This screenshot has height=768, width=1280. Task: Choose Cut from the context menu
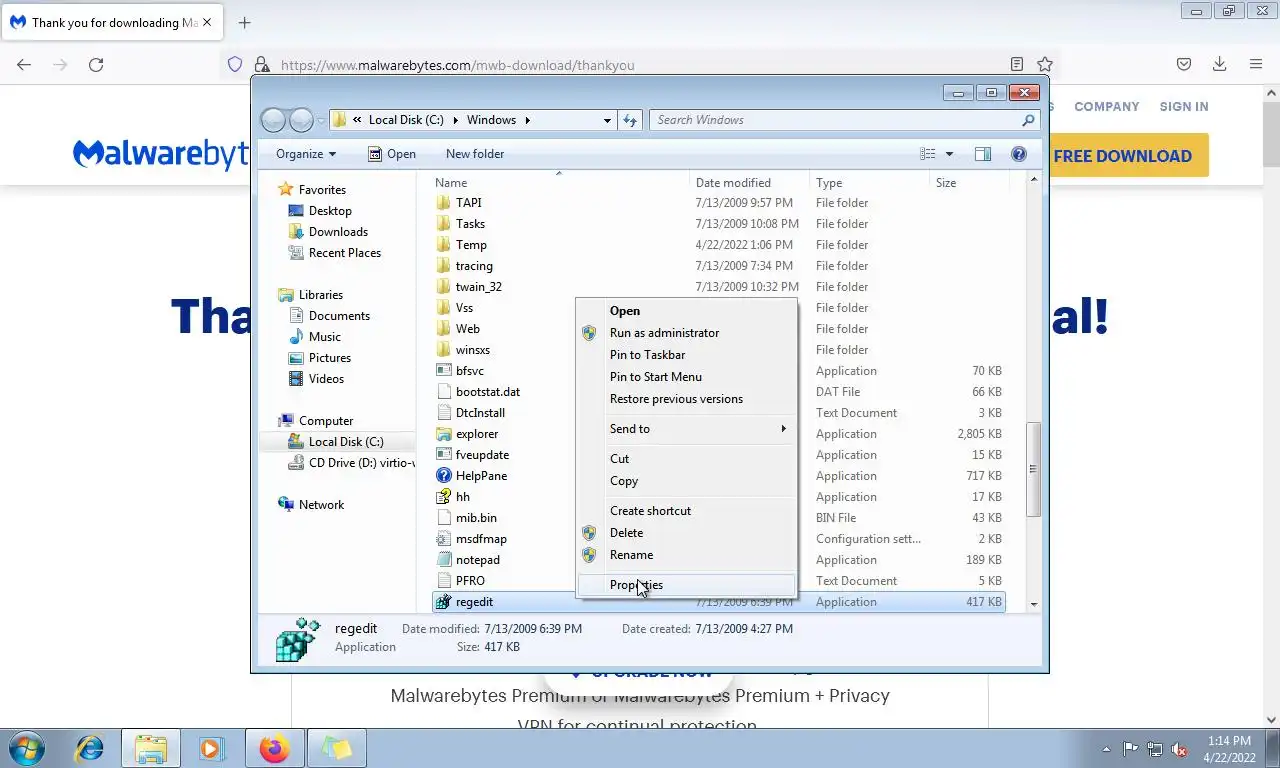tap(686, 459)
